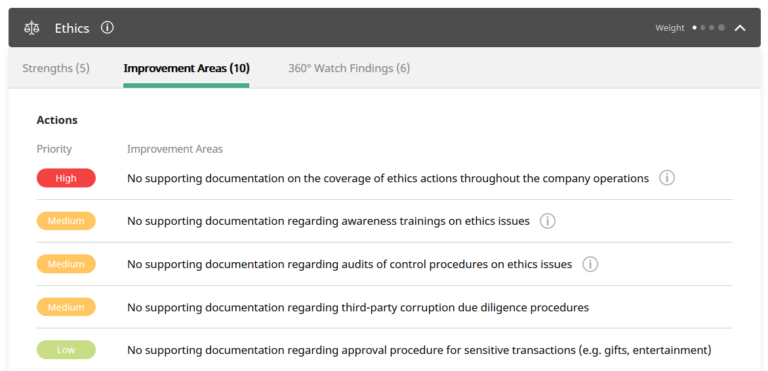Click the red High priority badge
Viewport: 768px width, 371px height.
tap(66, 178)
